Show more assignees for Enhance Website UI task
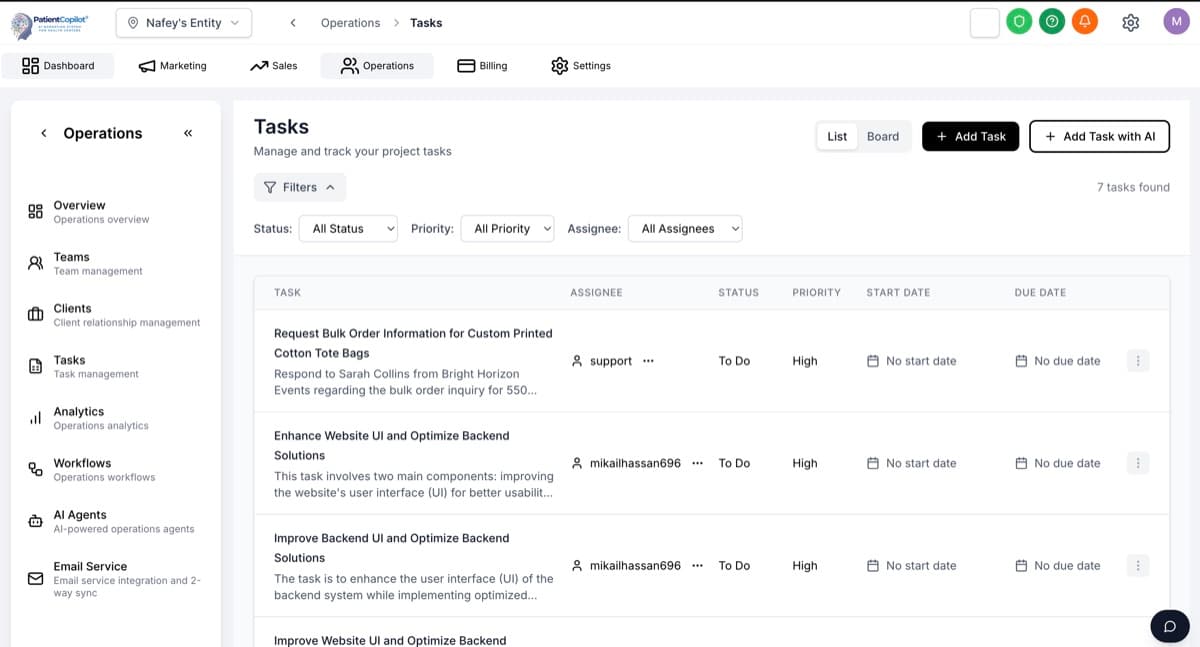Image resolution: width=1200 pixels, height=647 pixels. tap(697, 463)
